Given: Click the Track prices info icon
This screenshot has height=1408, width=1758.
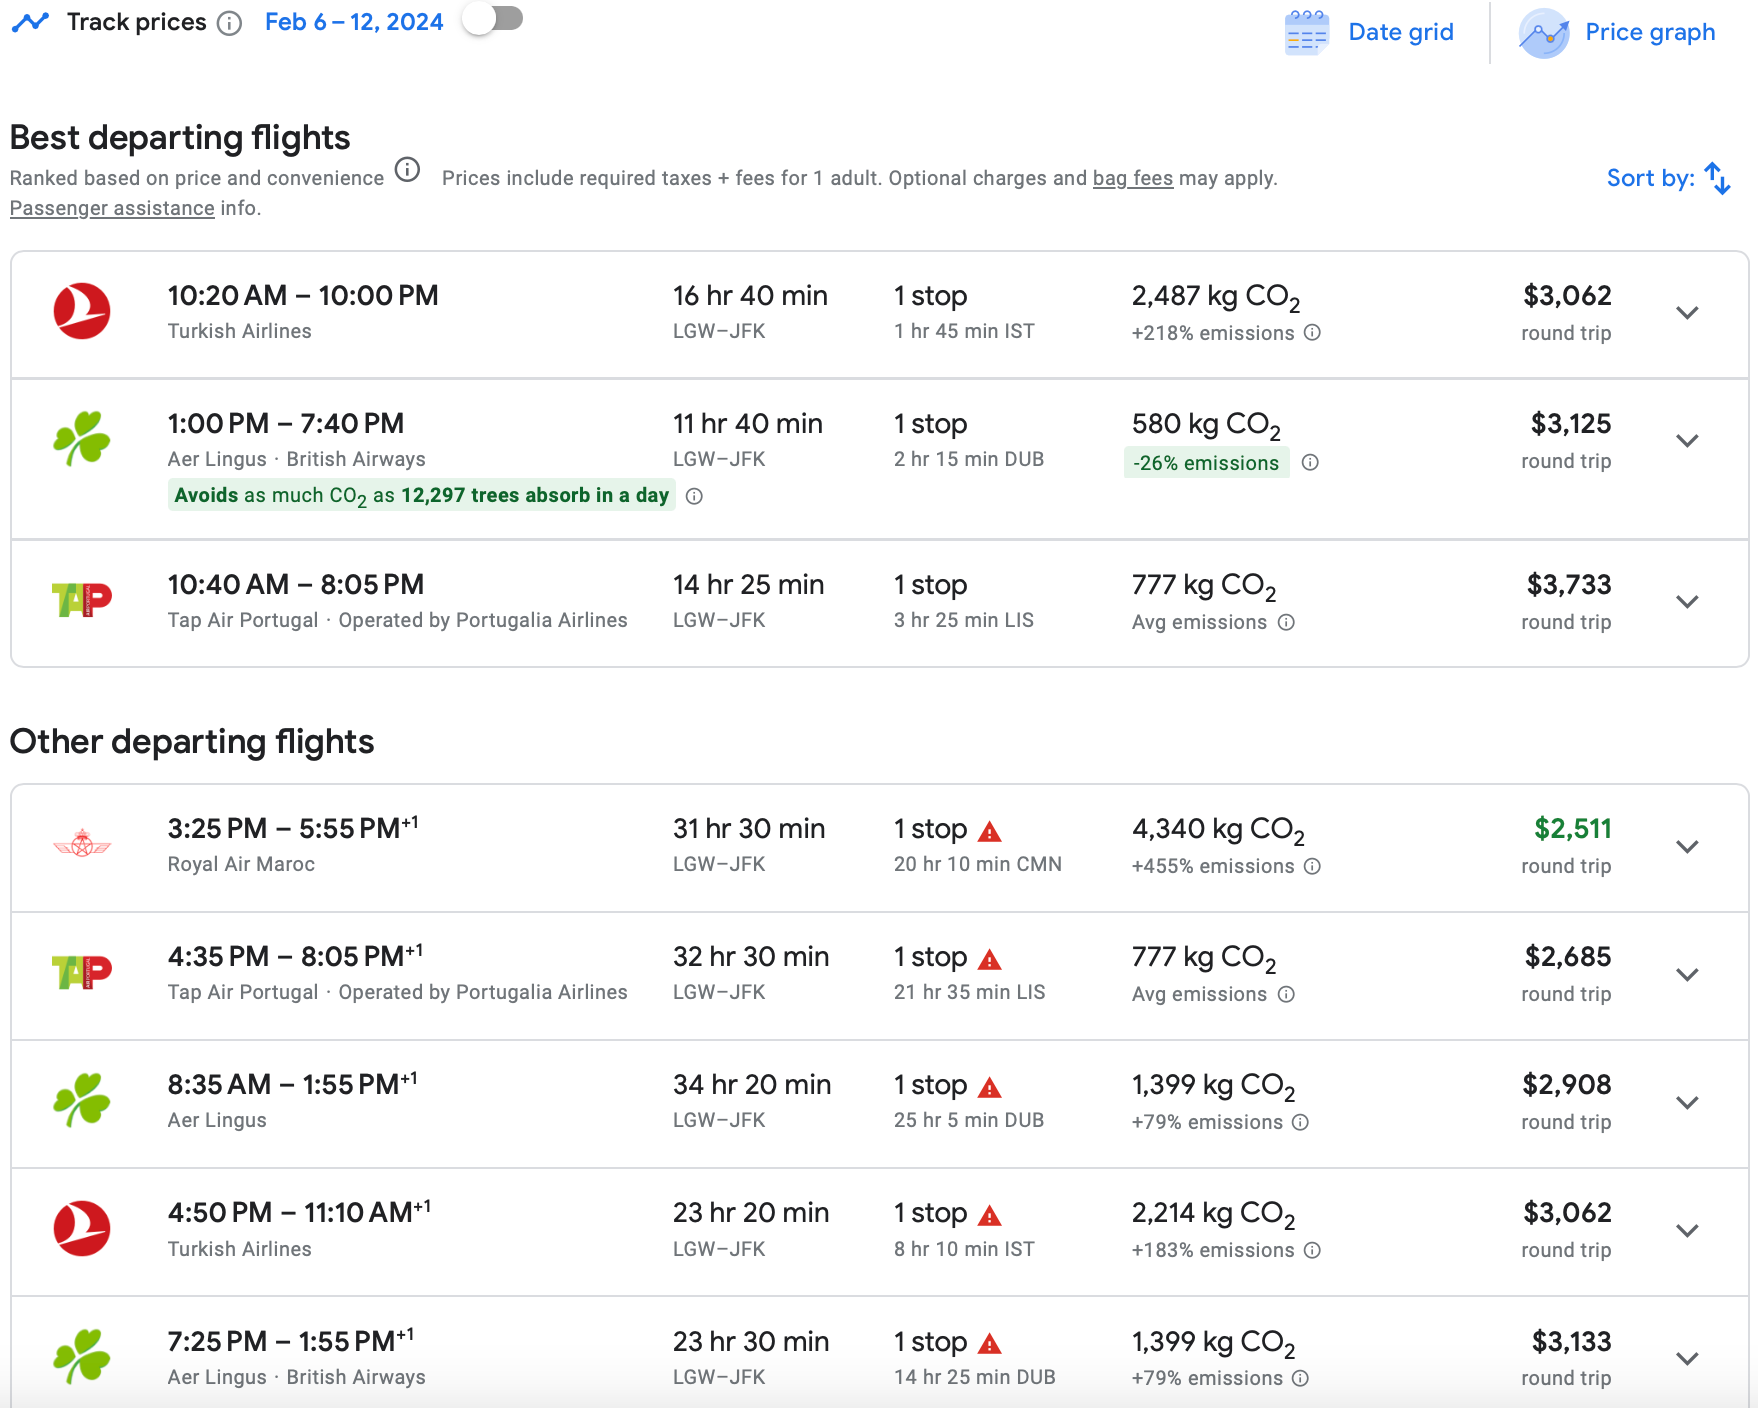Looking at the screenshot, I should 229,23.
